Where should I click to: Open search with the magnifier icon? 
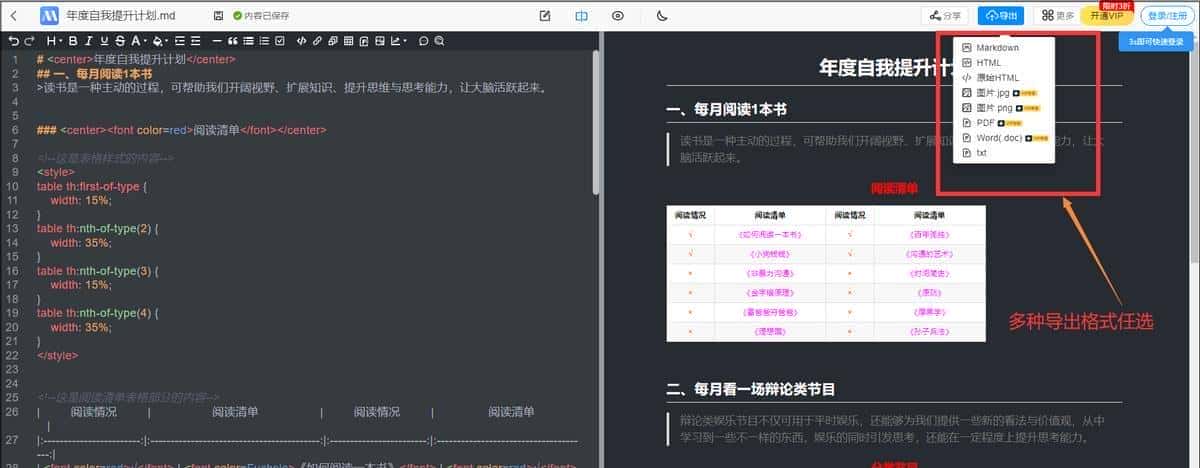(438, 41)
